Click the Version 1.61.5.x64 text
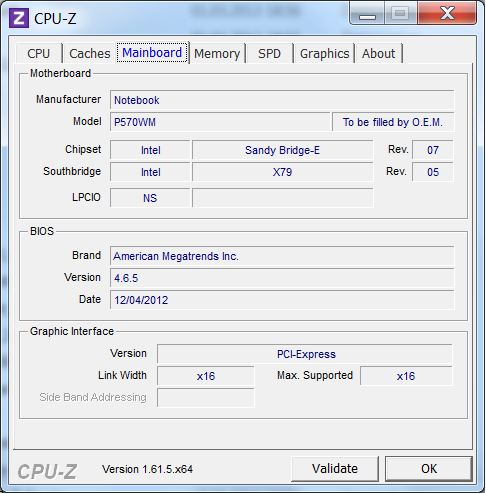The width and height of the screenshot is (486, 494). tap(147, 469)
